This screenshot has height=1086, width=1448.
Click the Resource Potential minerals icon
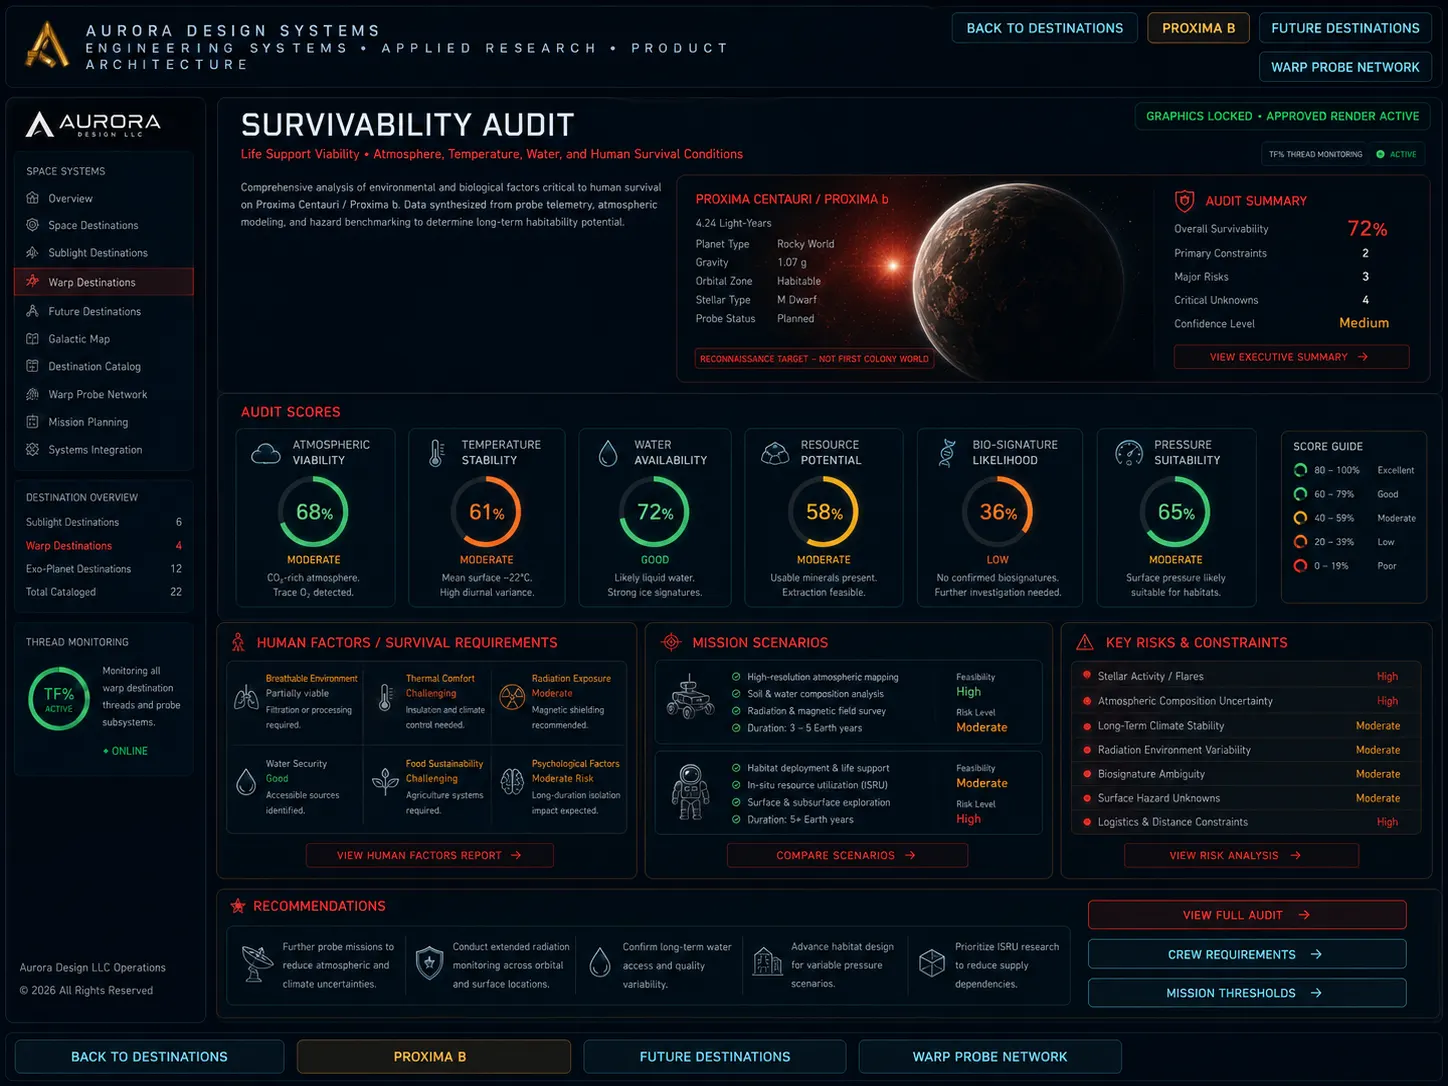(775, 454)
